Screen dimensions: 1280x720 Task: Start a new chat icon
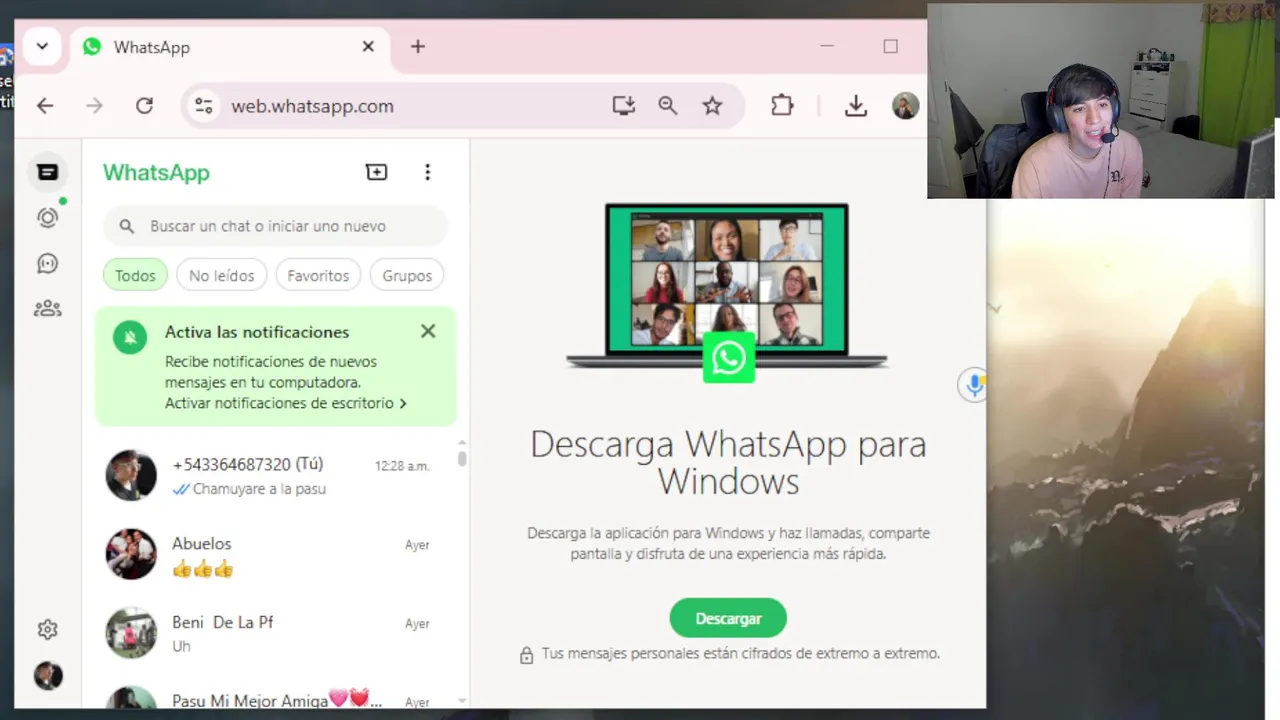[x=376, y=172]
